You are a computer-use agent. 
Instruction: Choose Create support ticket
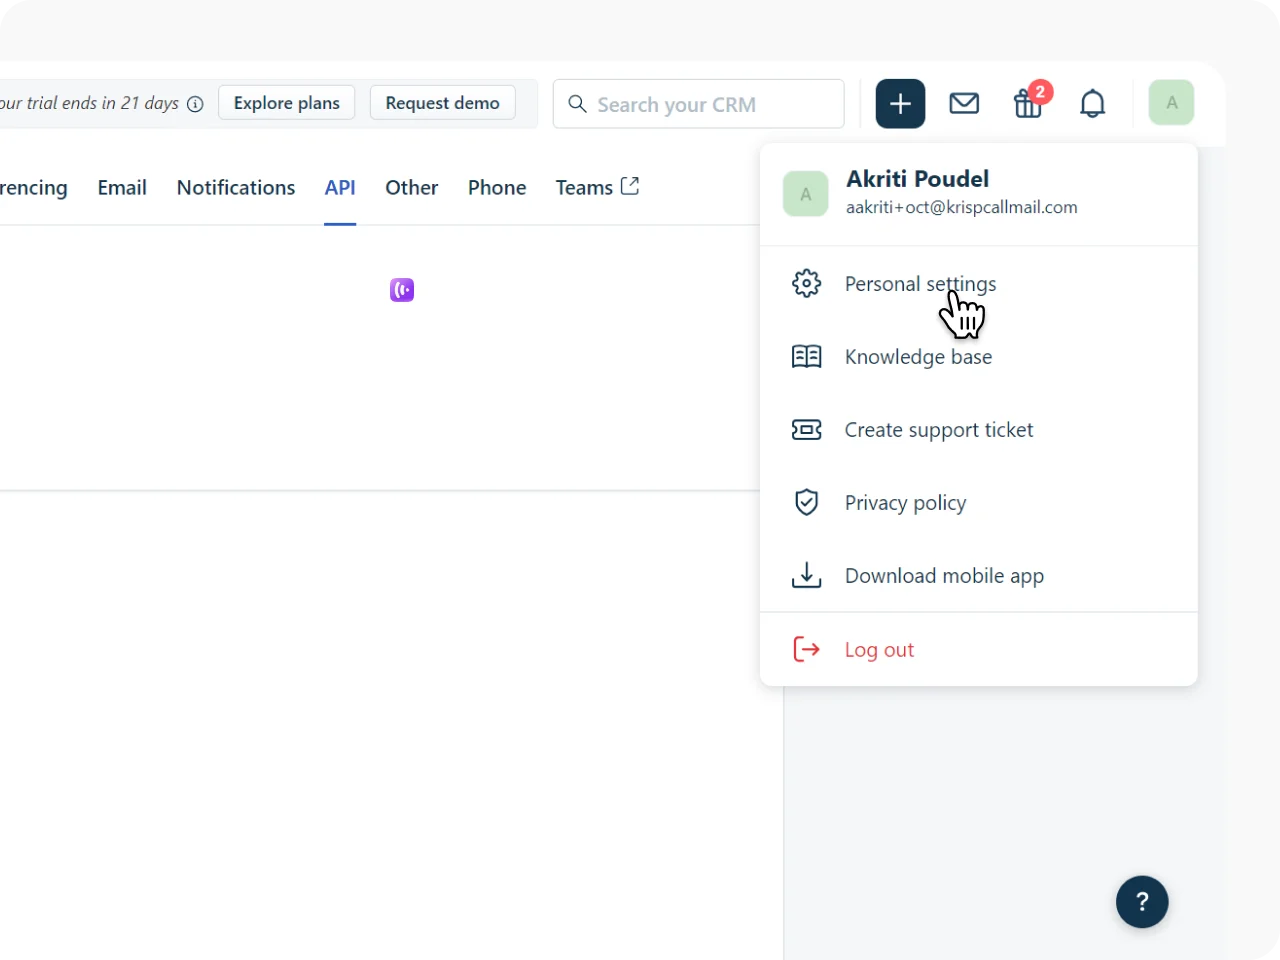978,429
